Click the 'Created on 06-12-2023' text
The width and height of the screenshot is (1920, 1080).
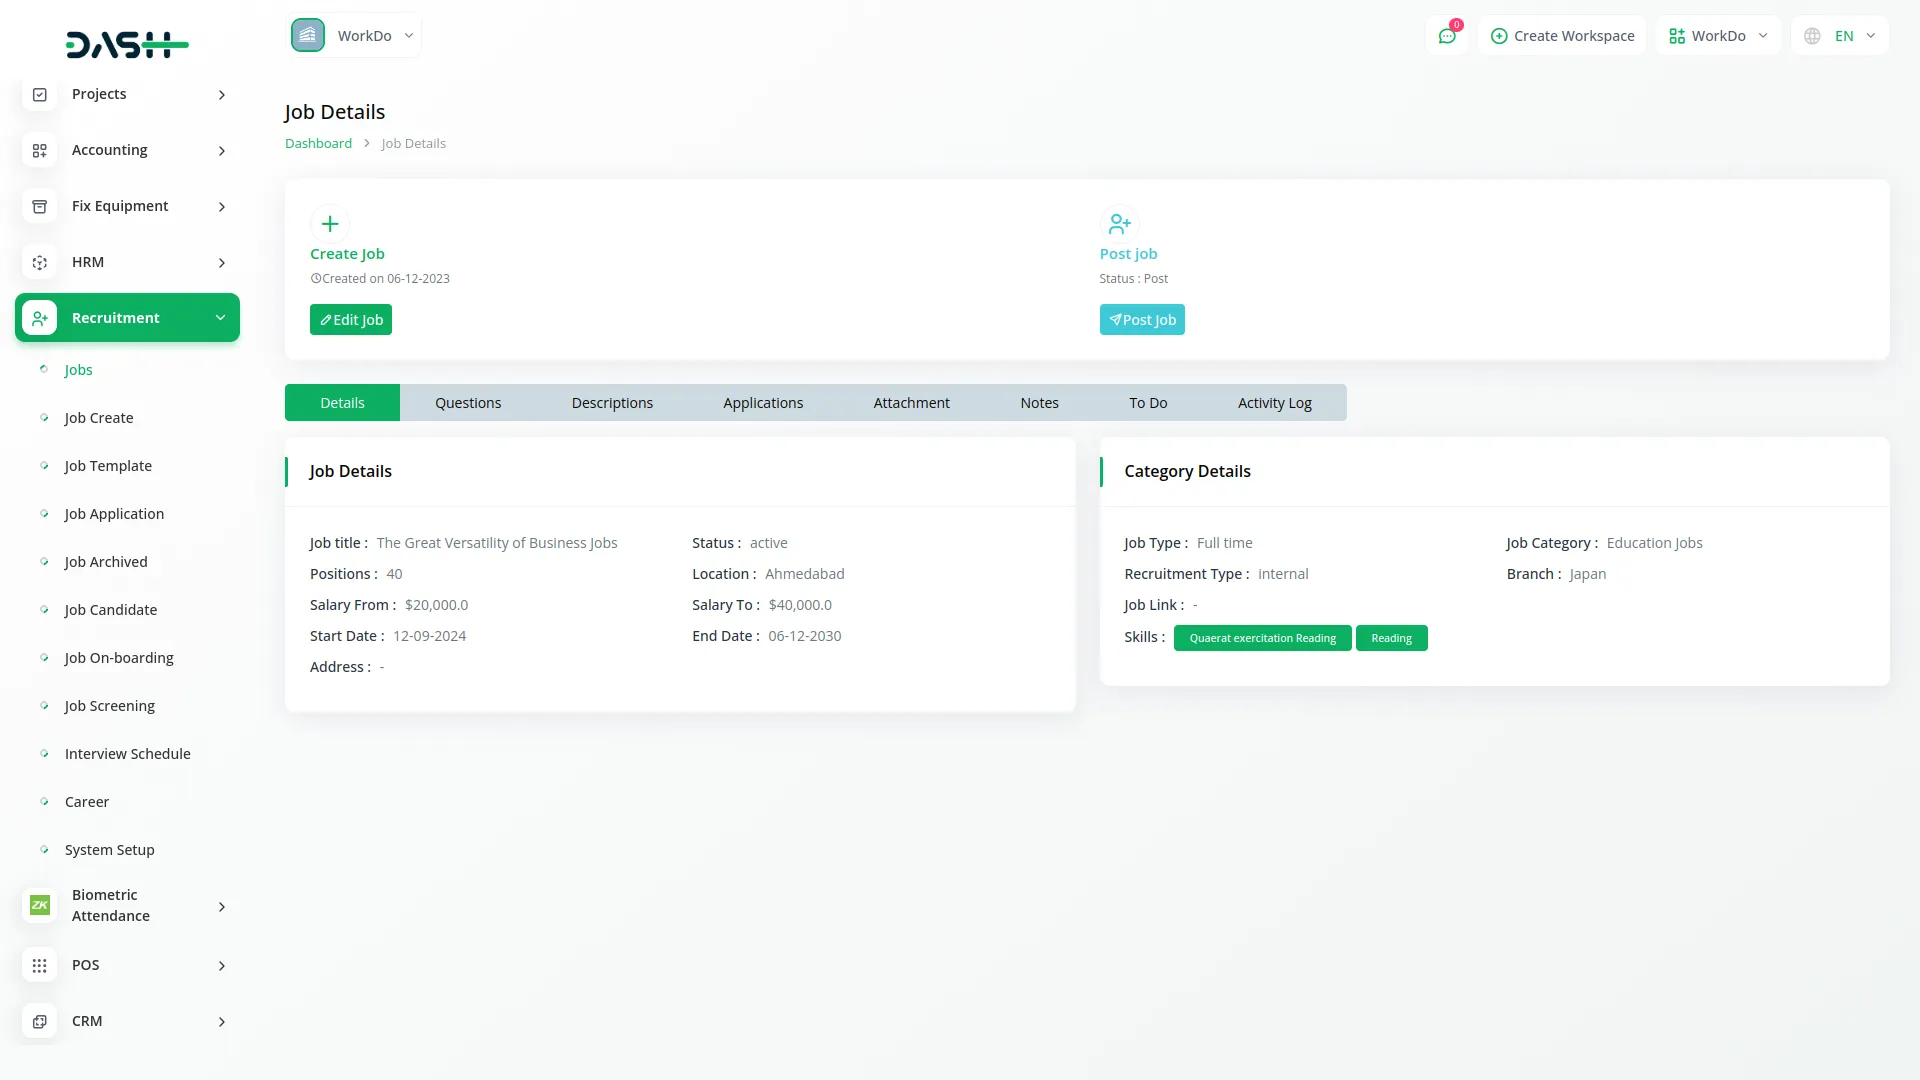pos(386,279)
